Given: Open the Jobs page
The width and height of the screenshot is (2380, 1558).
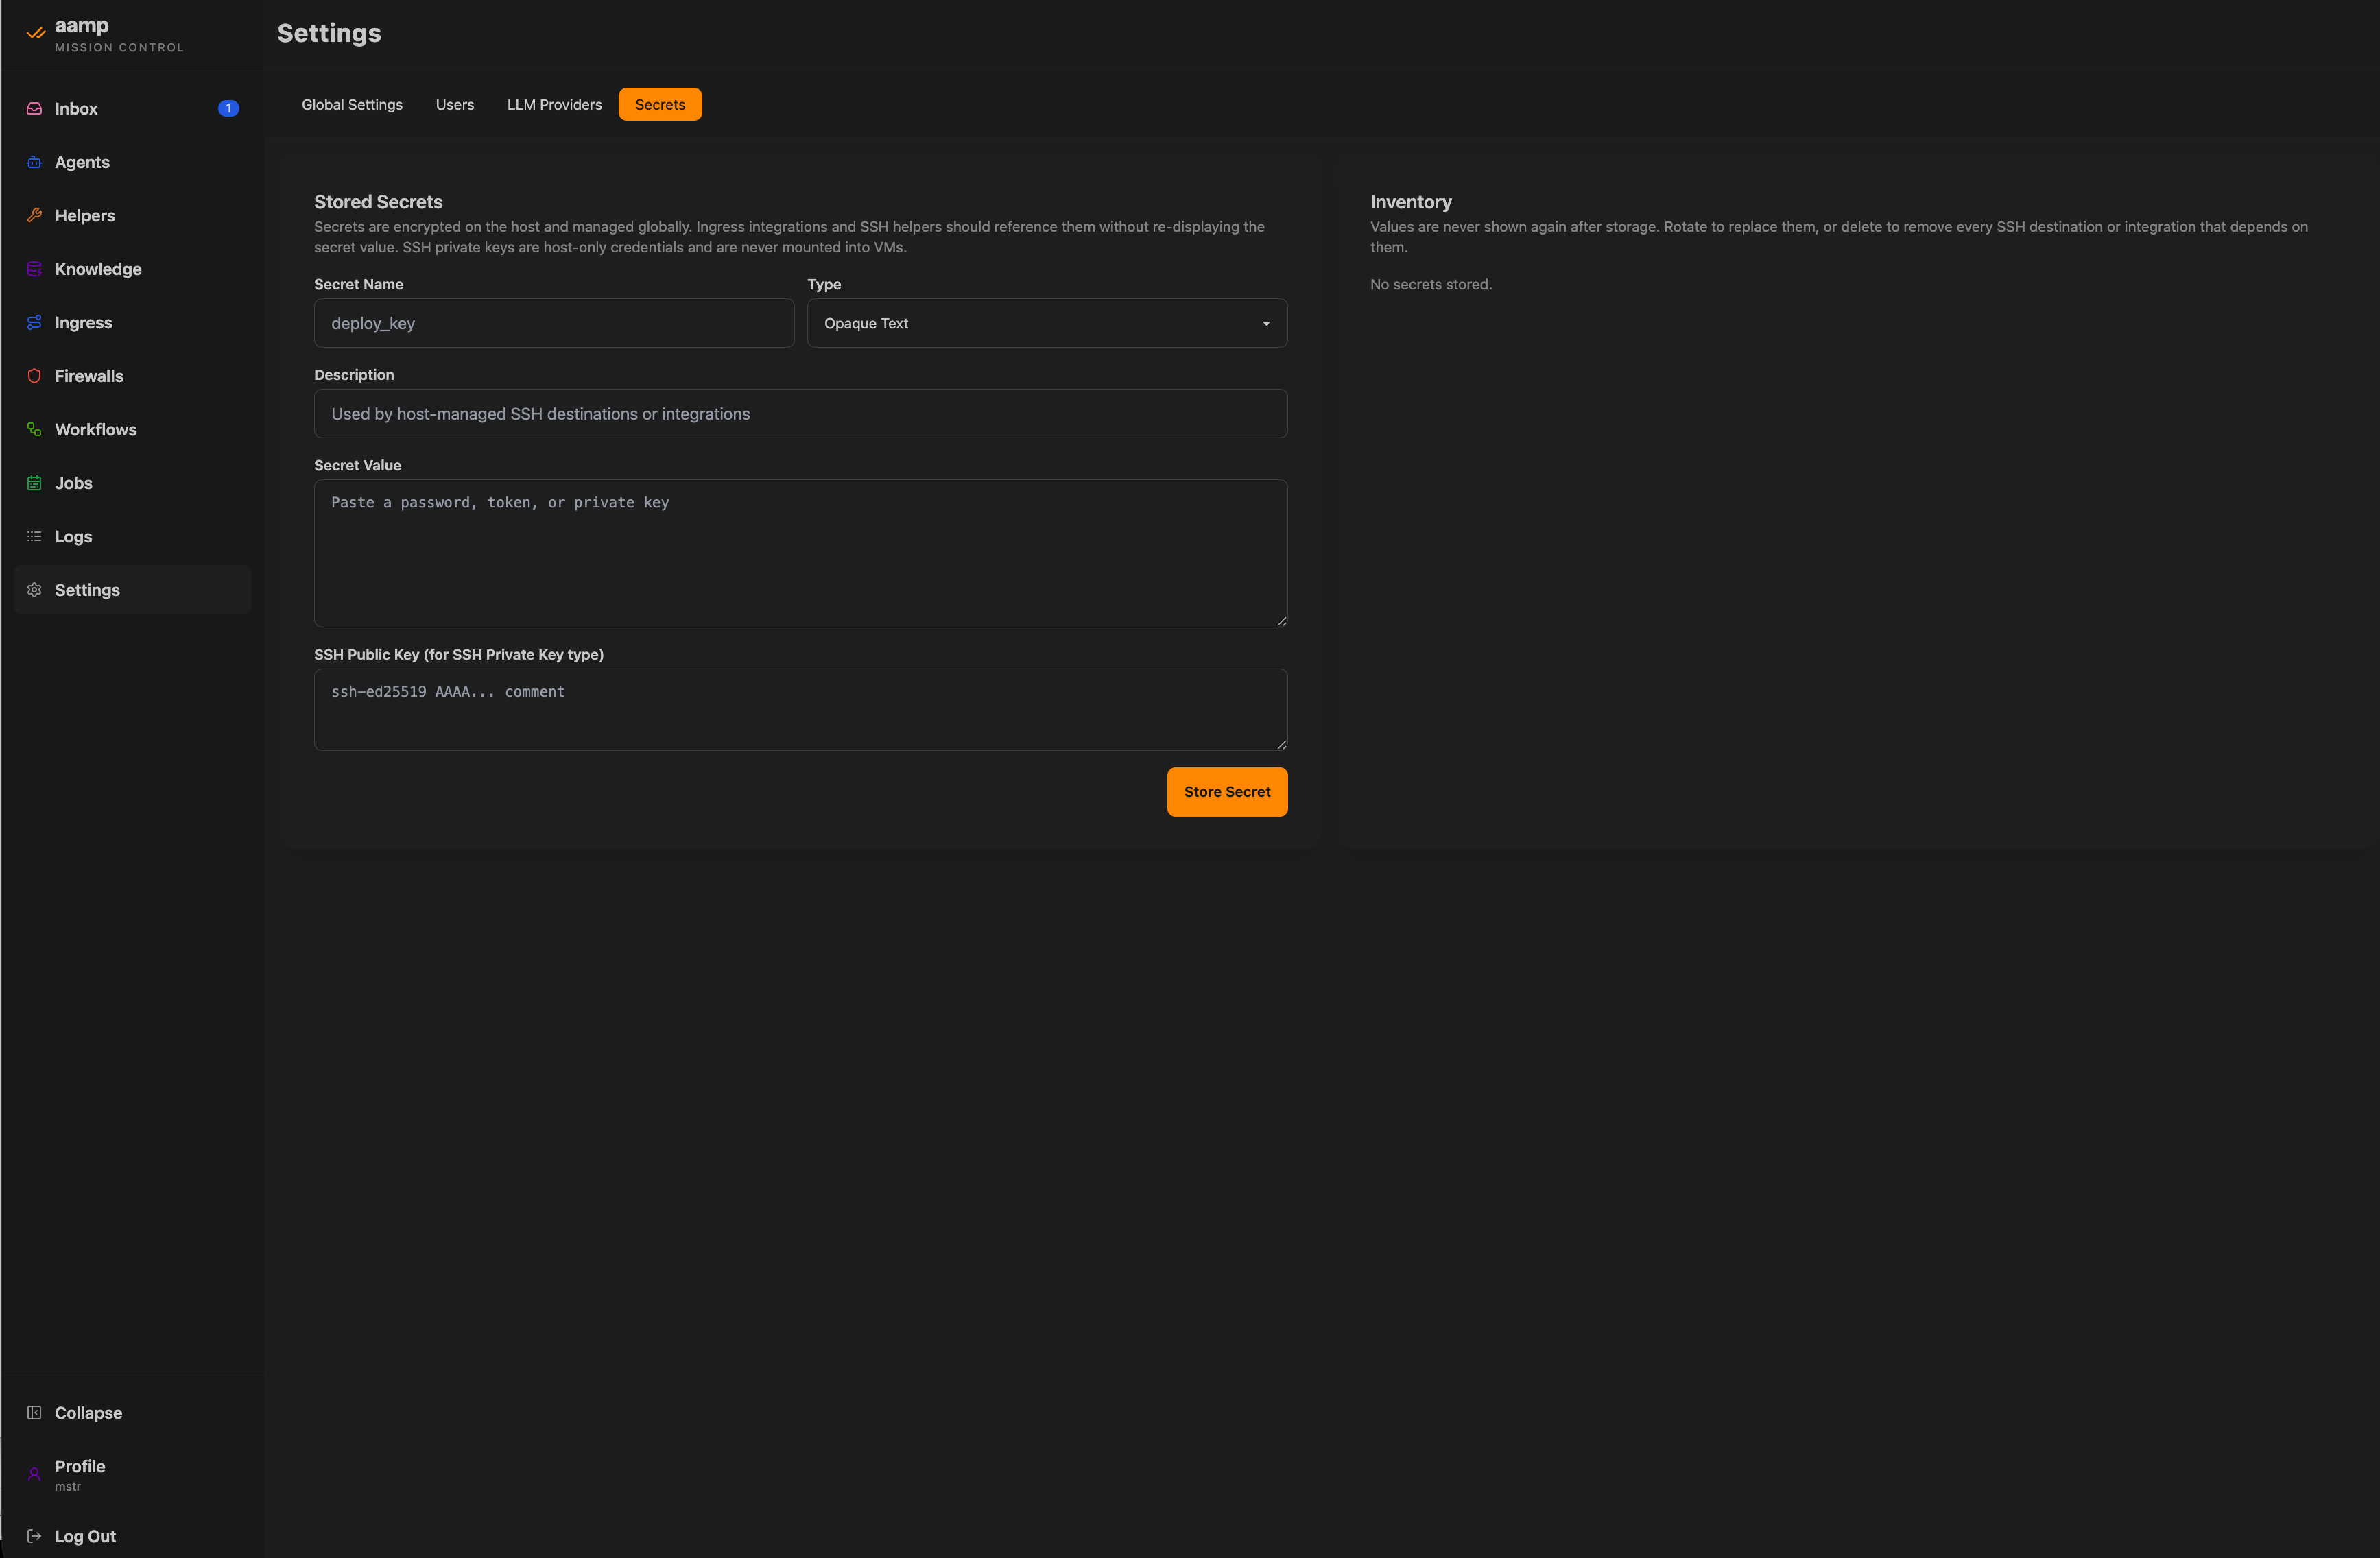Looking at the screenshot, I should pyautogui.click(x=132, y=483).
